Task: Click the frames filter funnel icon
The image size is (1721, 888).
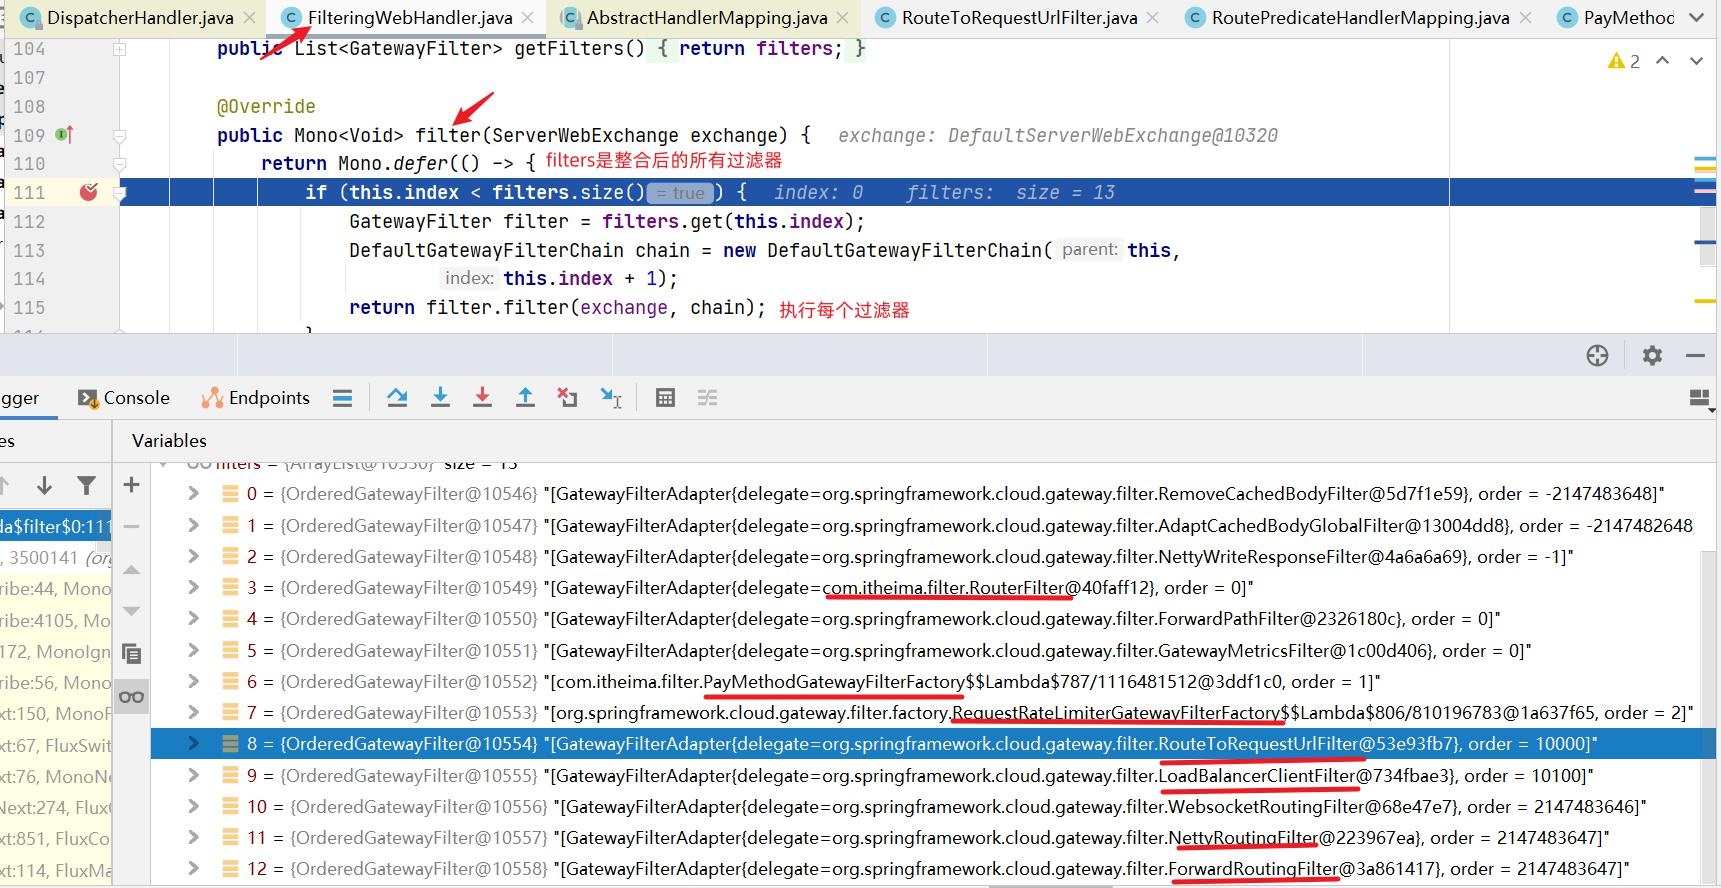Action: click(x=87, y=486)
